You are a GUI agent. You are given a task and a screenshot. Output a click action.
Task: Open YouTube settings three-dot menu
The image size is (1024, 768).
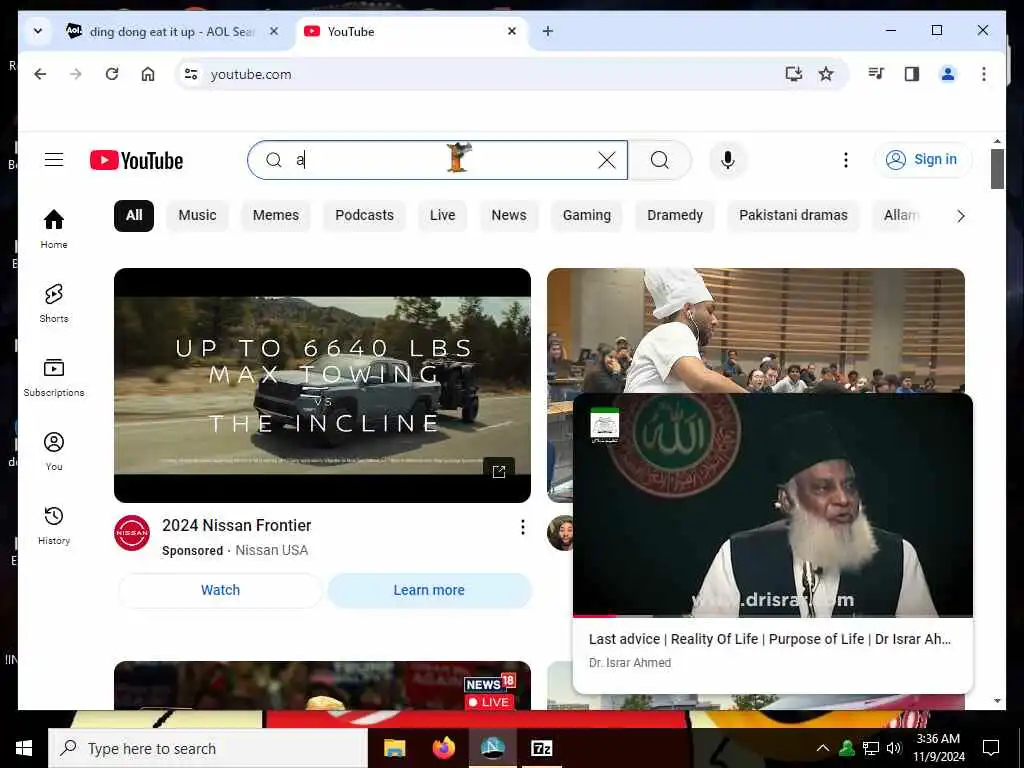846,160
